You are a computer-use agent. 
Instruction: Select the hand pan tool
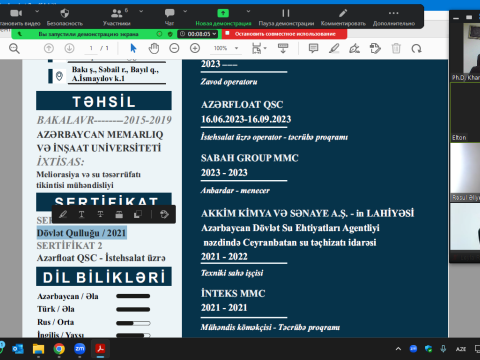[x=154, y=49]
